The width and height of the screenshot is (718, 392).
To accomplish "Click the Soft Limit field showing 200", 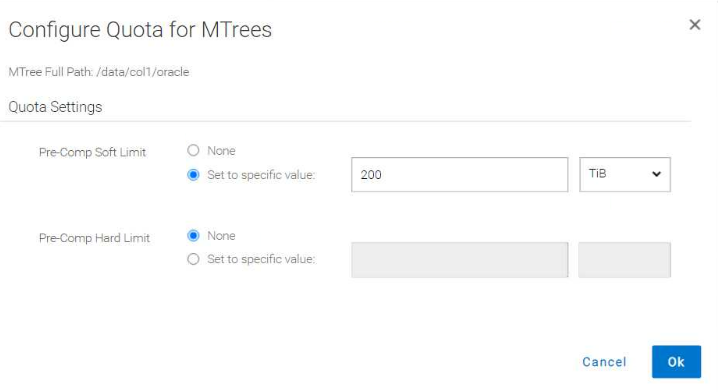I will pos(459,174).
